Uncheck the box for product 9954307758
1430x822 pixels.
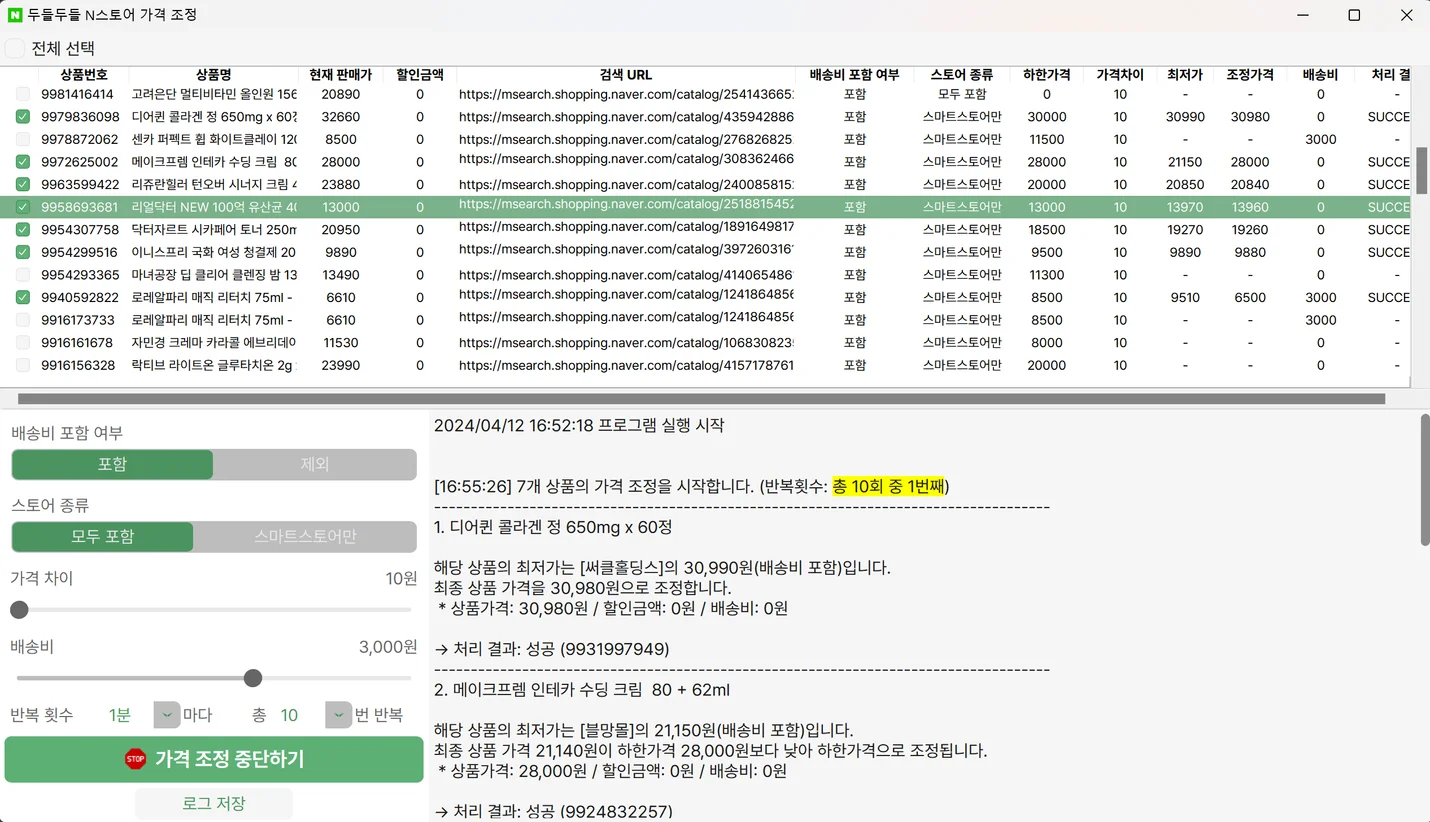click(22, 229)
